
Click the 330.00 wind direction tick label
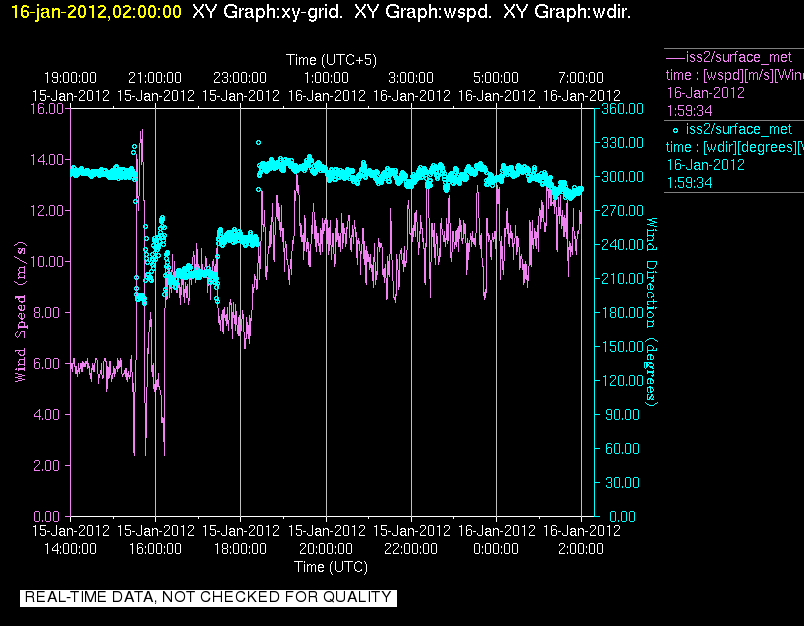click(622, 143)
